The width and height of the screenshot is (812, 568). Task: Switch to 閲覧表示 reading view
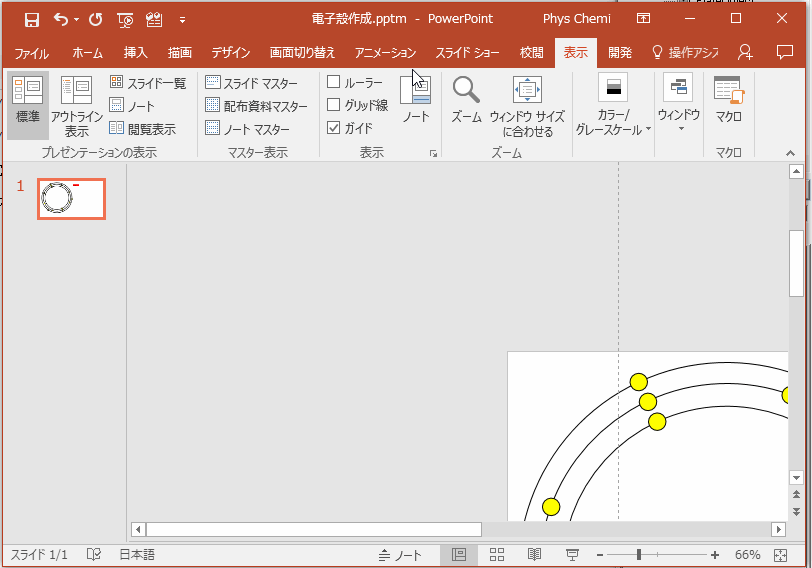tap(143, 128)
